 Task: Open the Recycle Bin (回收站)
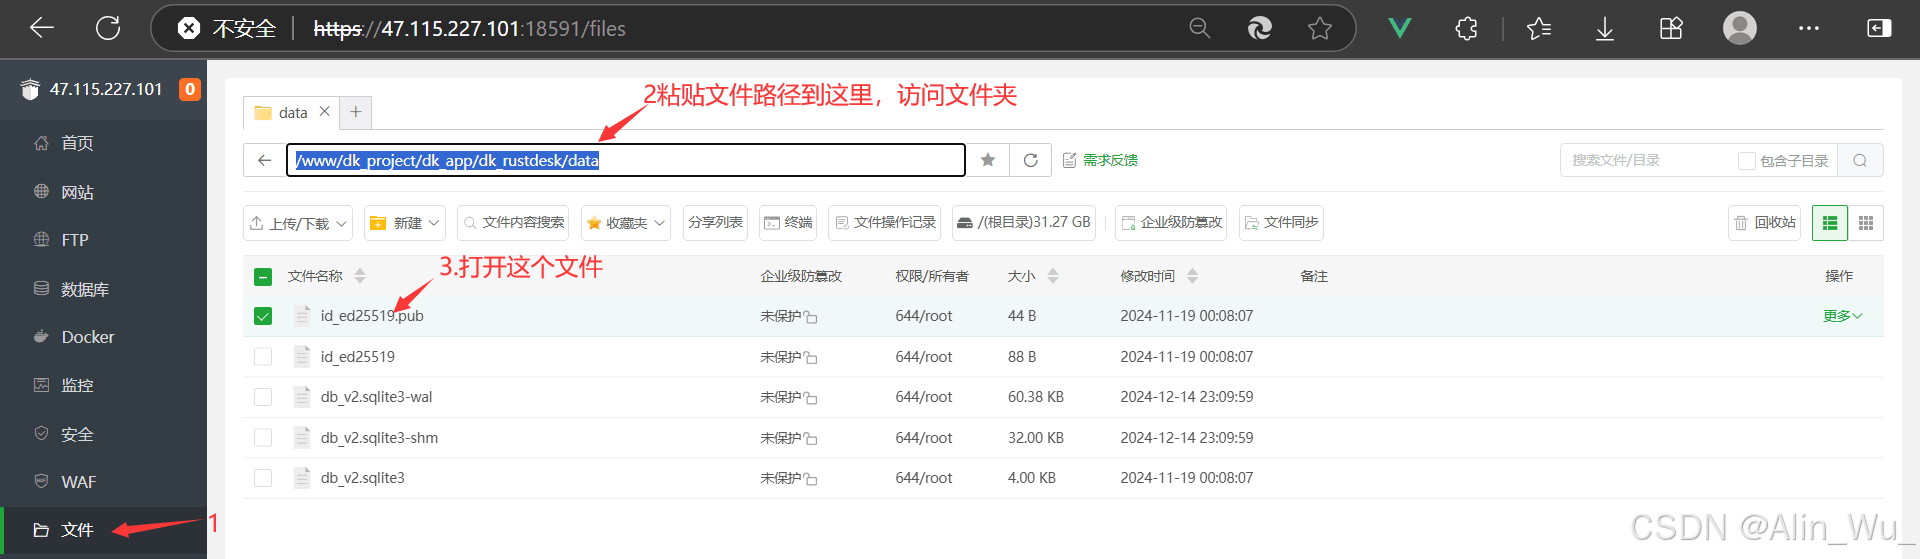pos(1765,223)
